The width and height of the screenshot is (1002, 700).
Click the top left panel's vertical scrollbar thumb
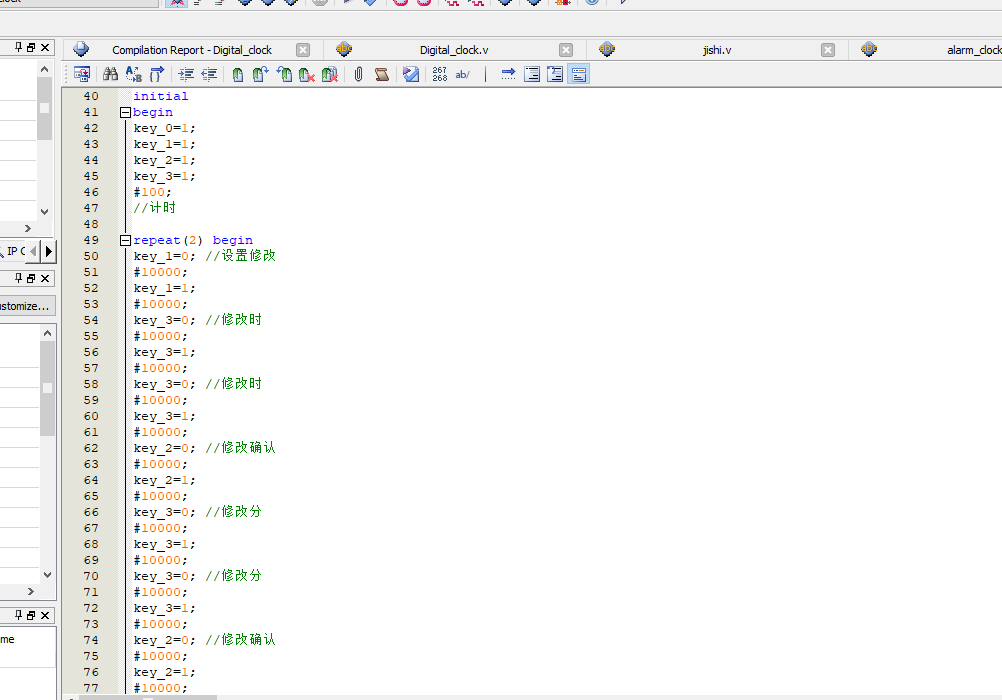pyautogui.click(x=44, y=108)
